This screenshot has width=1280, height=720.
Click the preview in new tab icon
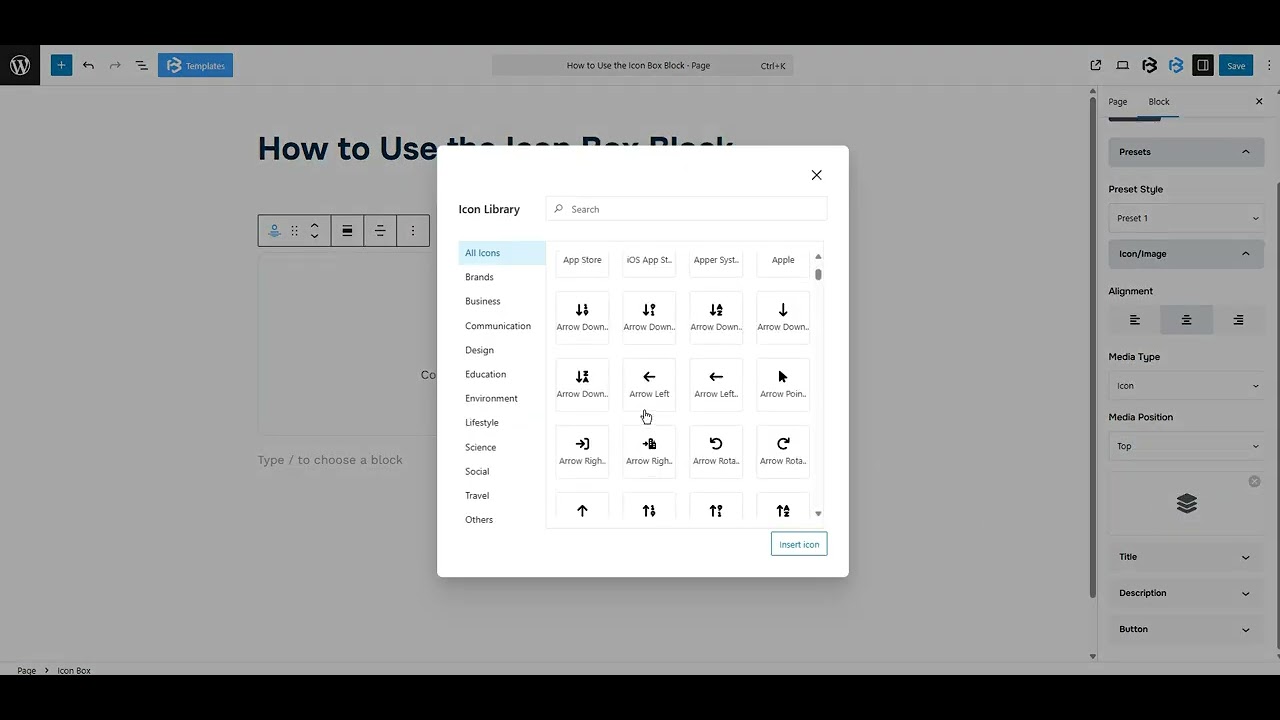pos(1096,65)
